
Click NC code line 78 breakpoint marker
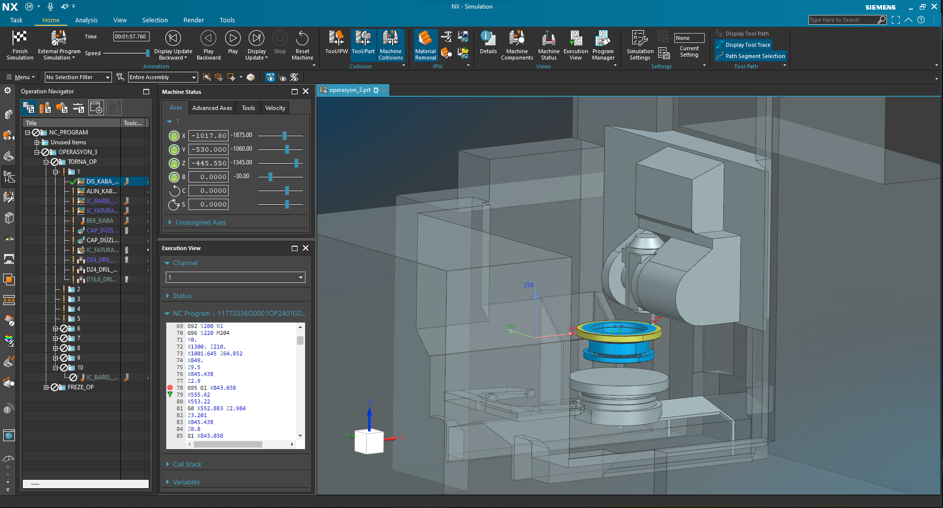pyautogui.click(x=170, y=388)
